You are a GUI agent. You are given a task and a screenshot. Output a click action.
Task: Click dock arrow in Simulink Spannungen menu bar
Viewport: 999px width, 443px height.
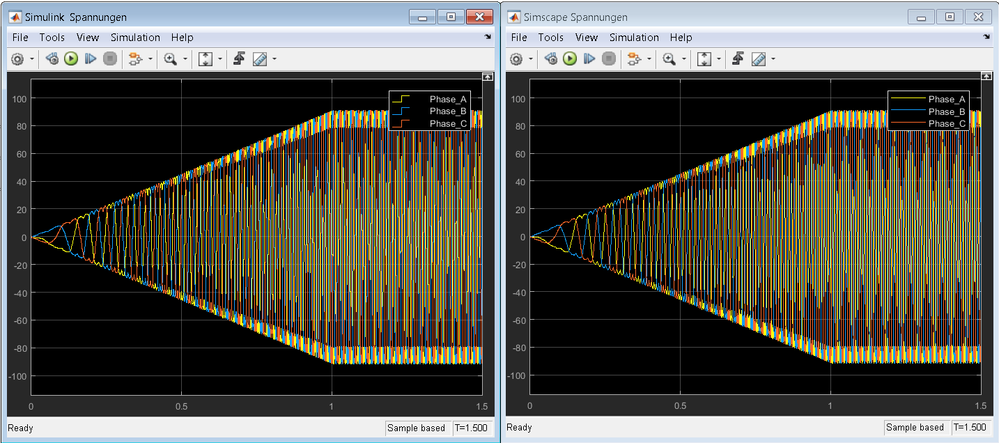click(x=488, y=37)
